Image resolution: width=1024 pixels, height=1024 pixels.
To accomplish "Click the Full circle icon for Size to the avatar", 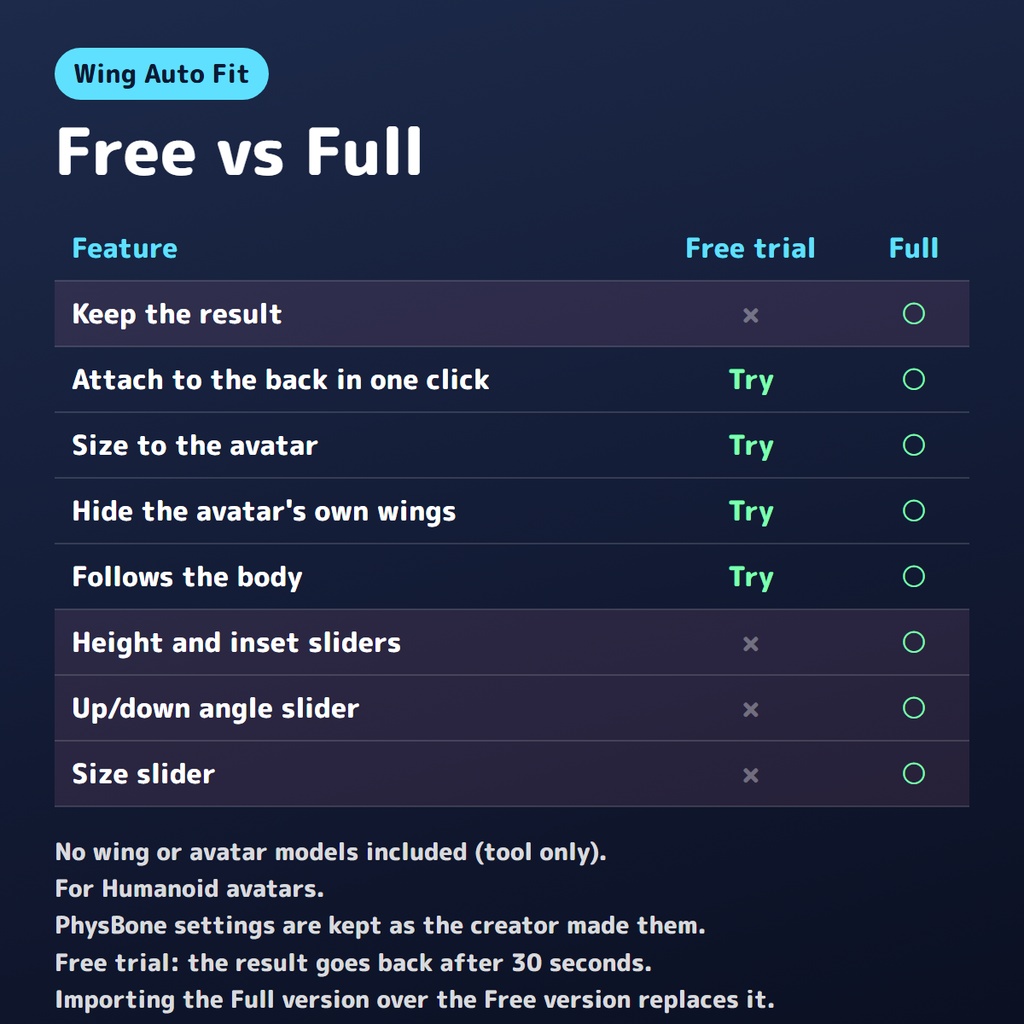I will (913, 445).
